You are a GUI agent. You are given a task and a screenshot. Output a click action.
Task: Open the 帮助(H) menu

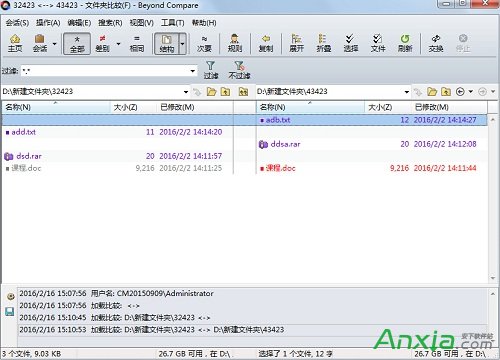(204, 23)
